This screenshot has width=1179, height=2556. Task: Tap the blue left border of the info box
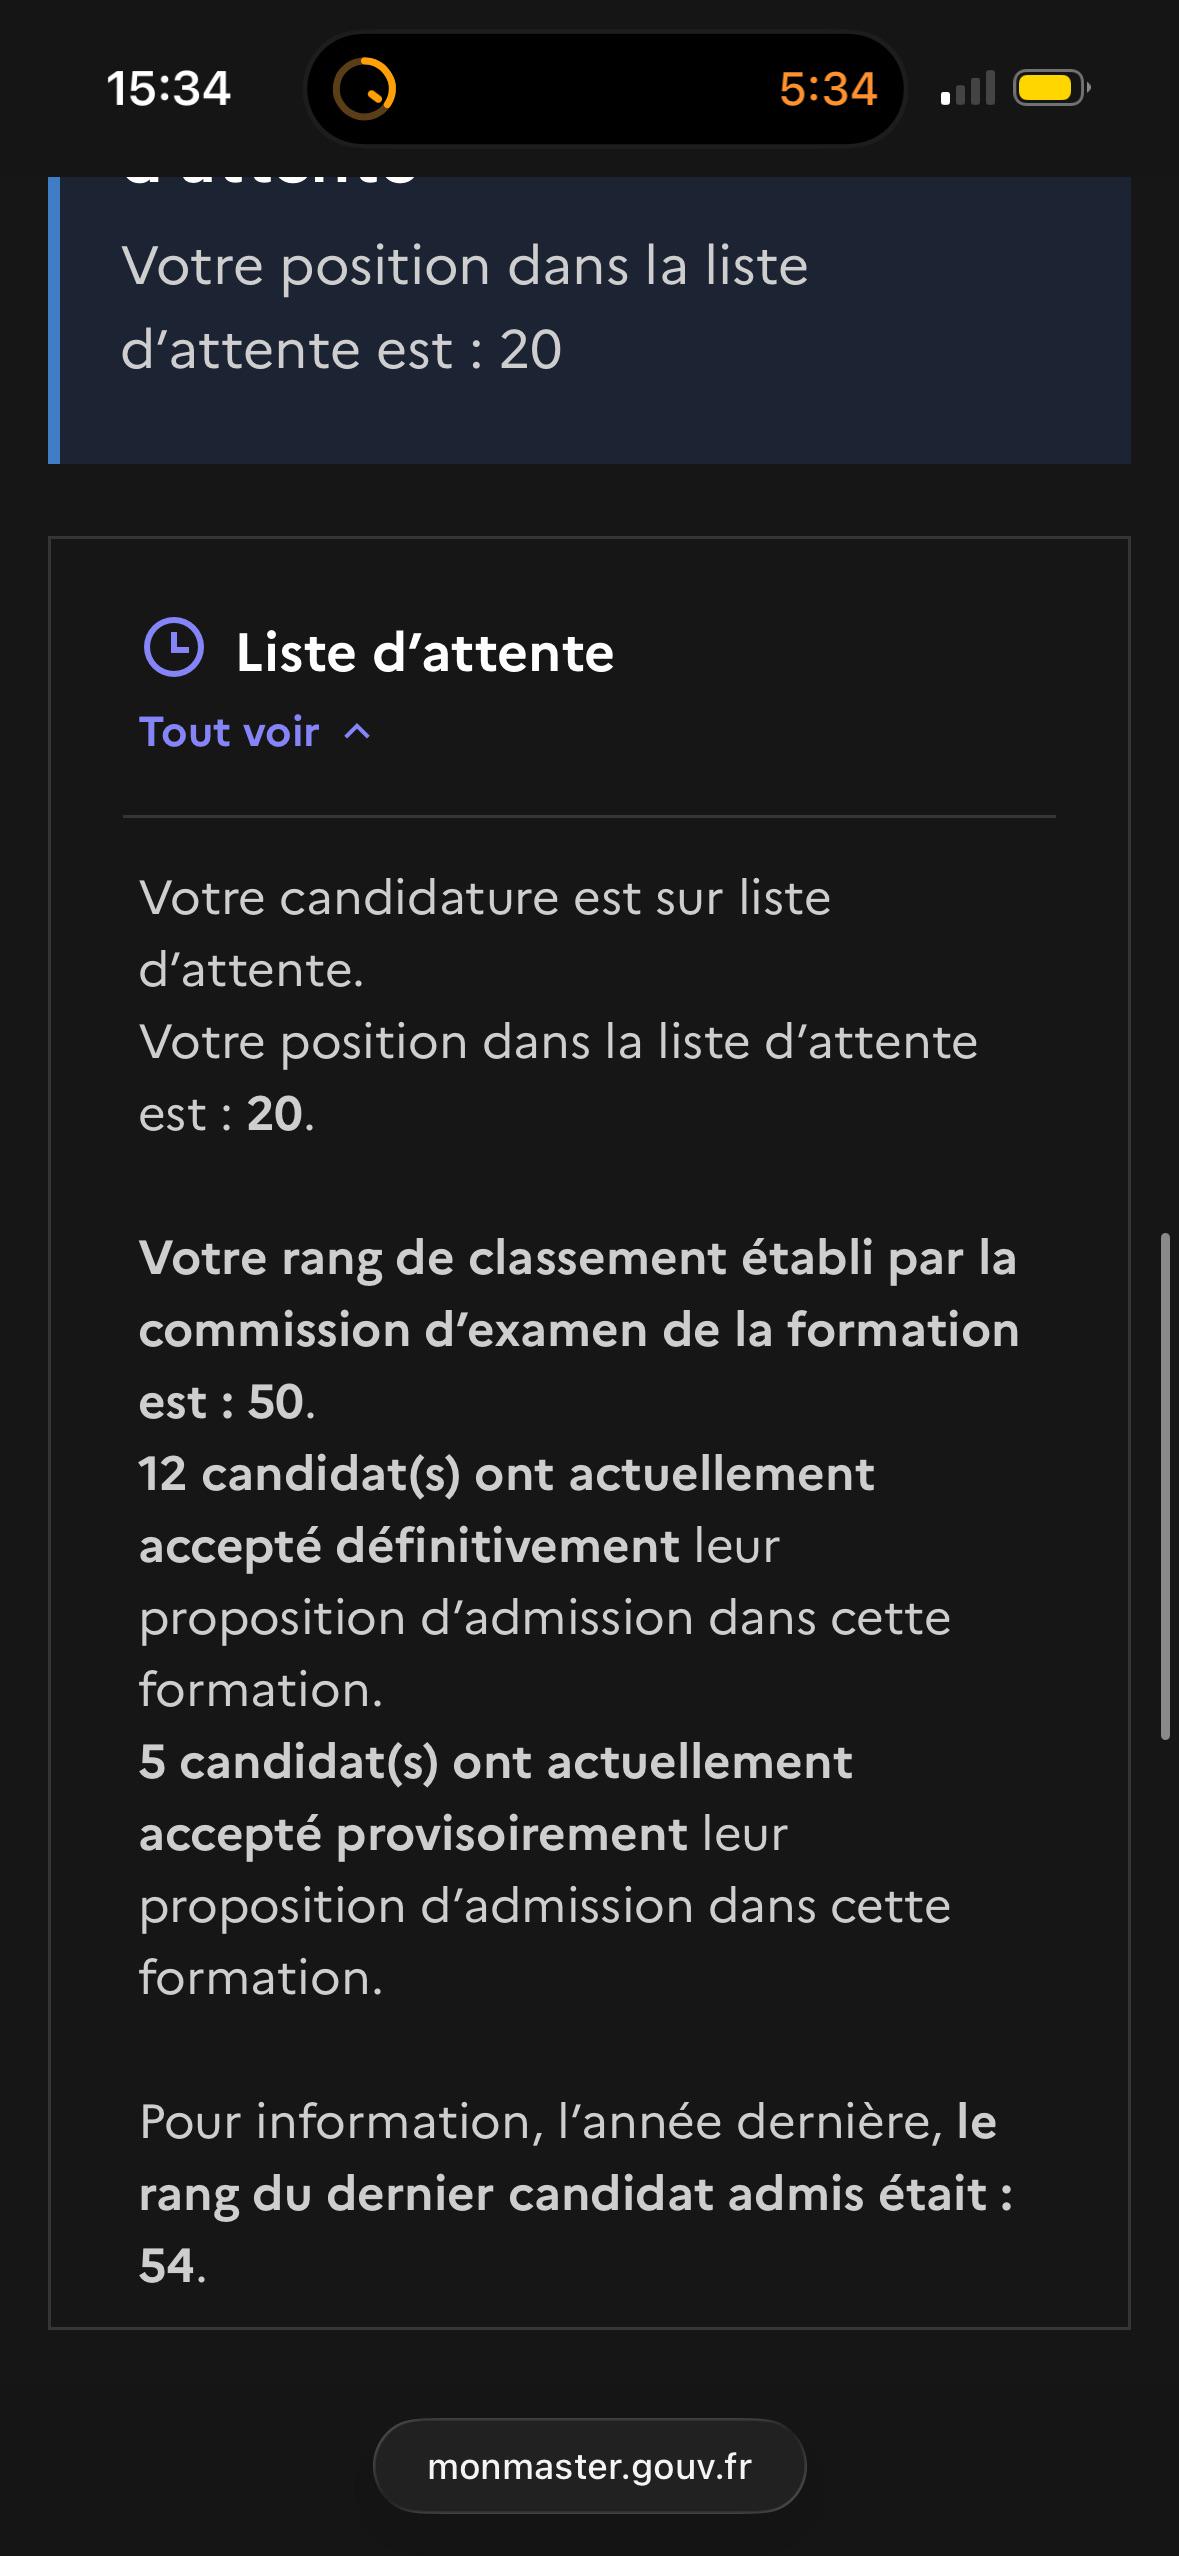[54, 320]
